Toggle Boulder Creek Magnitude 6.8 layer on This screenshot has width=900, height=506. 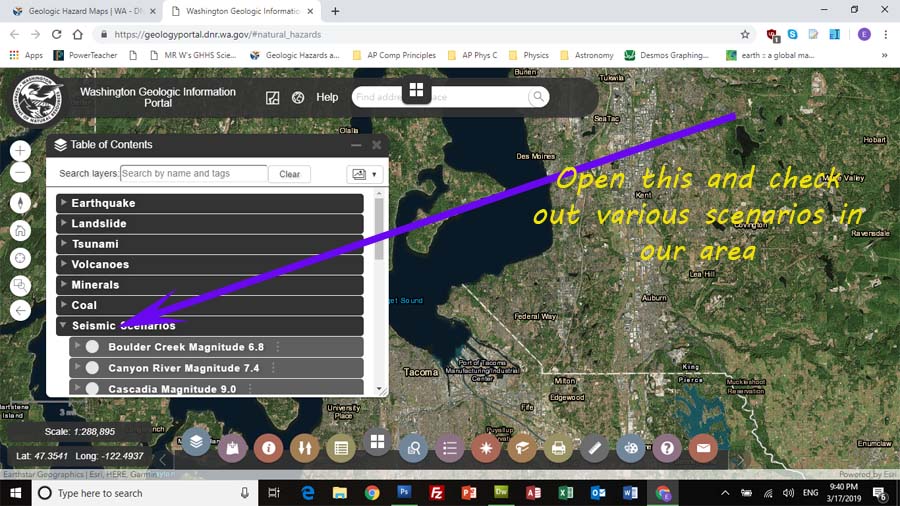92,347
